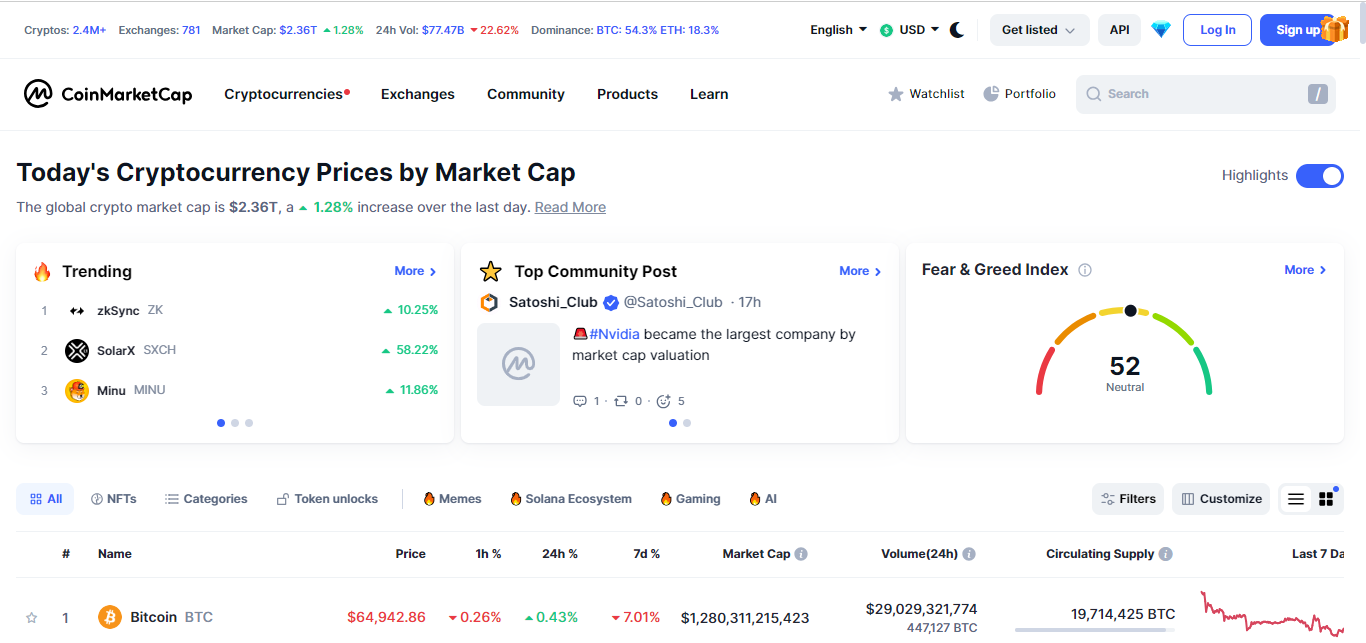Toggle dark mode moon icon
Screen dimensions: 1366x643
(957, 30)
